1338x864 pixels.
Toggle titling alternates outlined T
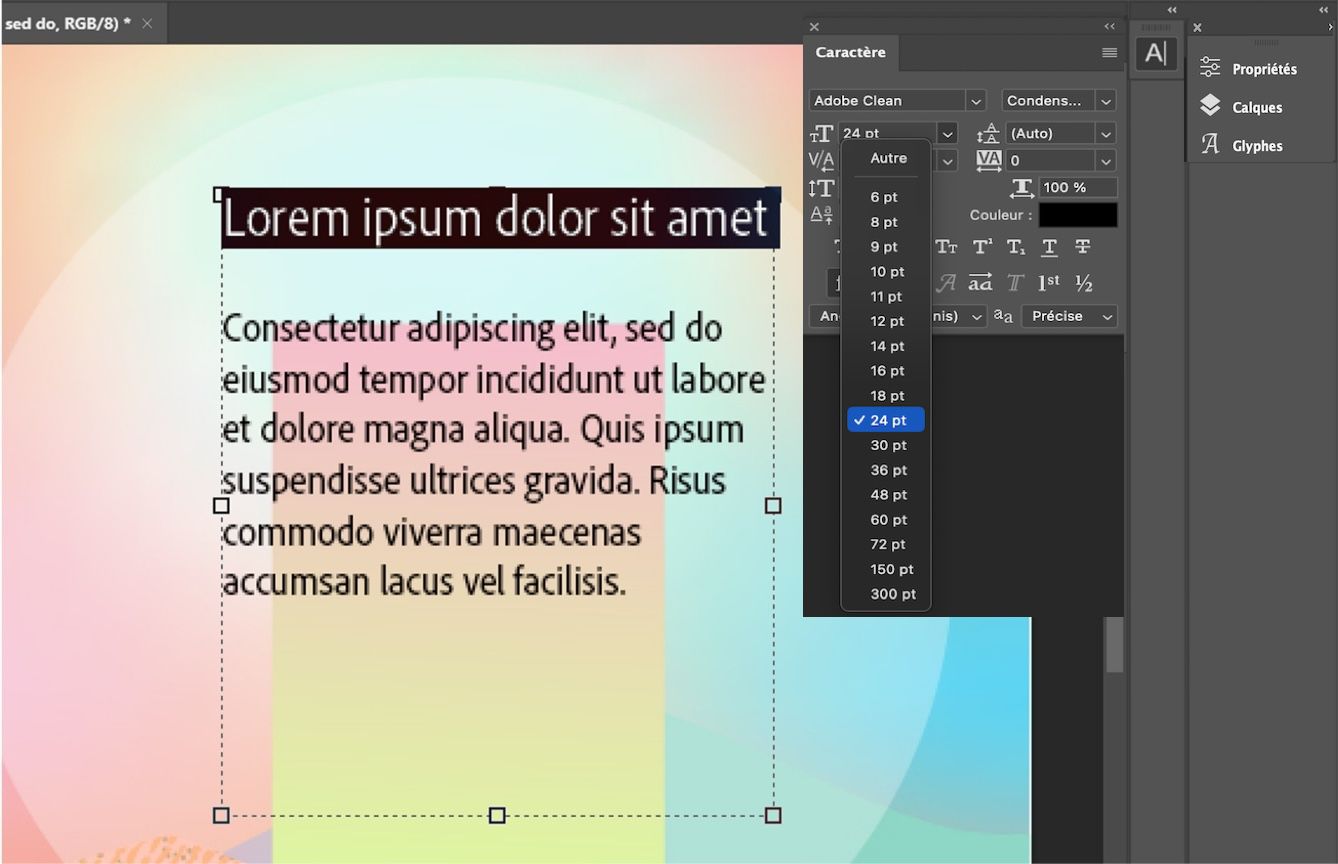tap(1015, 283)
